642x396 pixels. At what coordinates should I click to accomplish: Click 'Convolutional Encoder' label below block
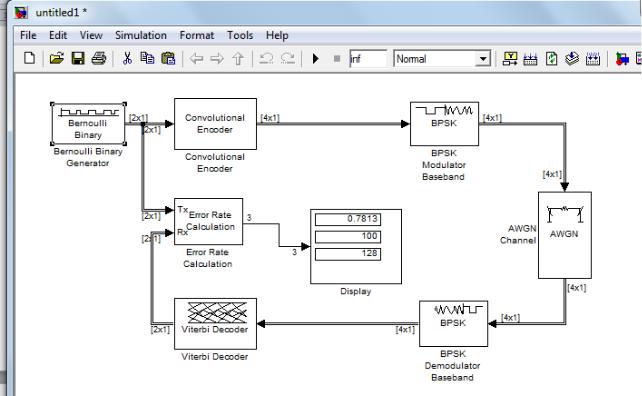coord(215,163)
